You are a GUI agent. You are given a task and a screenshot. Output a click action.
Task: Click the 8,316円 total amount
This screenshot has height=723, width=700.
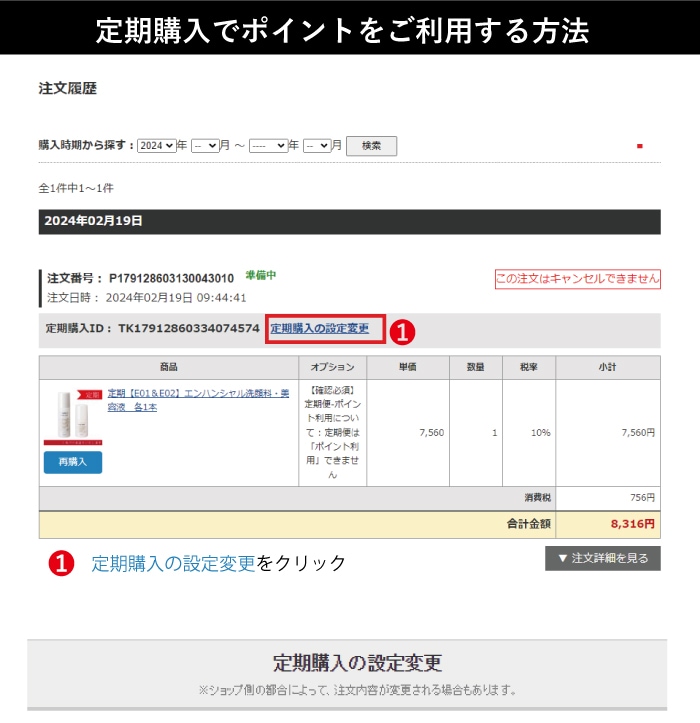pyautogui.click(x=632, y=523)
